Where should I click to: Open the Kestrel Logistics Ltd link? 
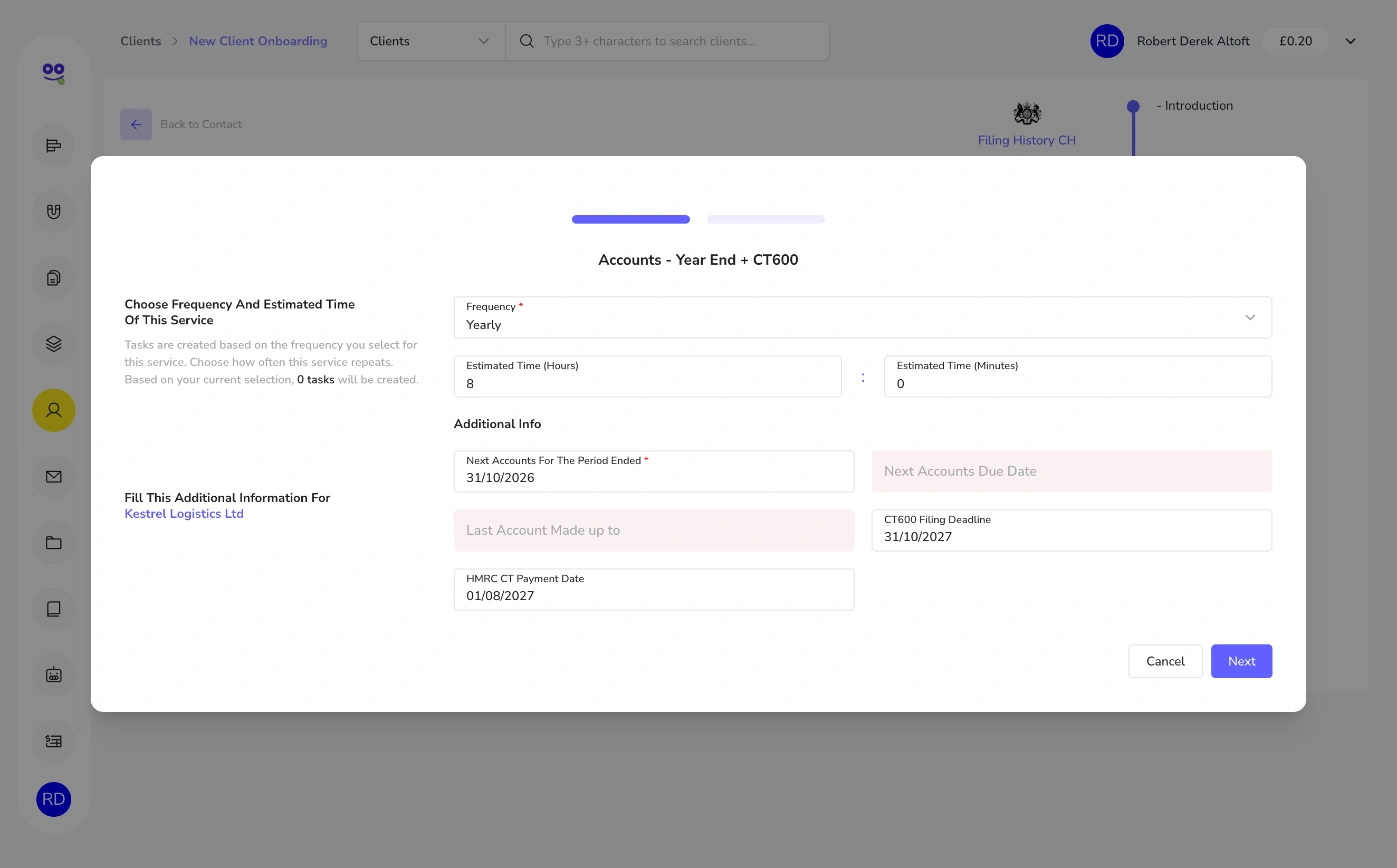pos(184,514)
